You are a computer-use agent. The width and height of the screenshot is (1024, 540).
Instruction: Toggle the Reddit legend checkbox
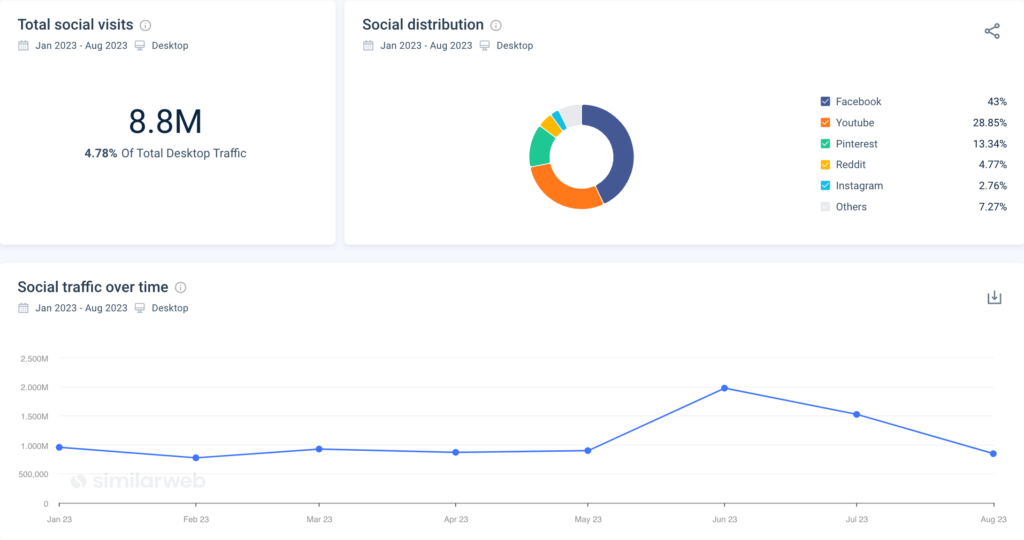pyautogui.click(x=825, y=165)
